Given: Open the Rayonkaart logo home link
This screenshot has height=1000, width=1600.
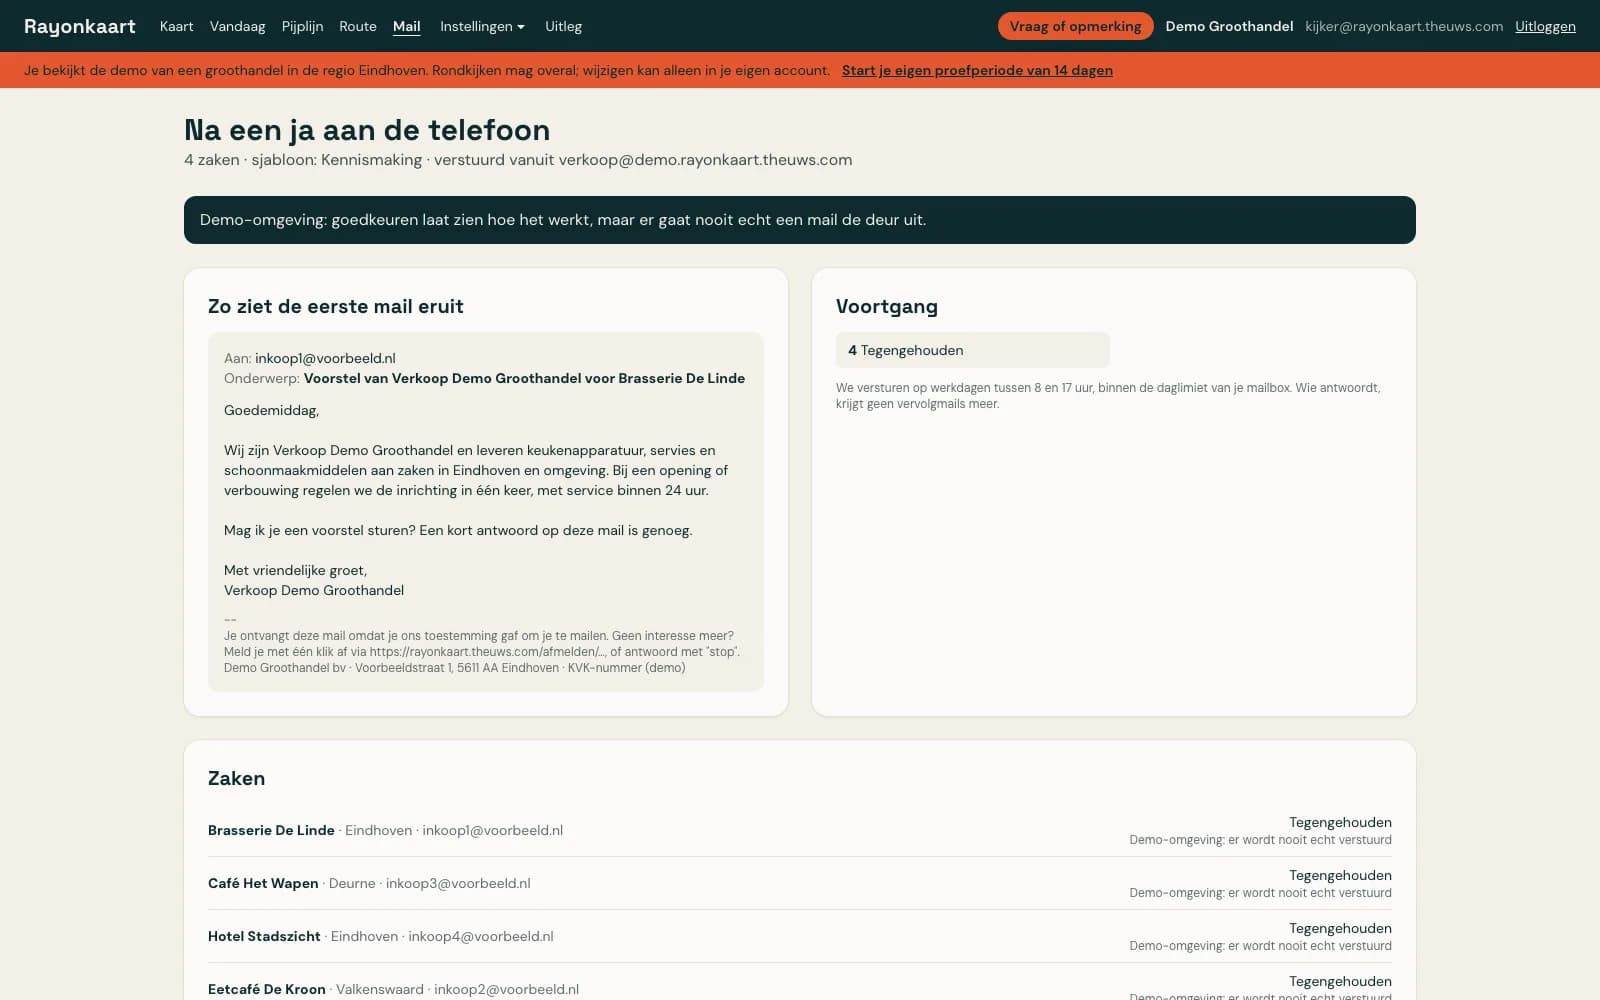Looking at the screenshot, I should 80,26.
